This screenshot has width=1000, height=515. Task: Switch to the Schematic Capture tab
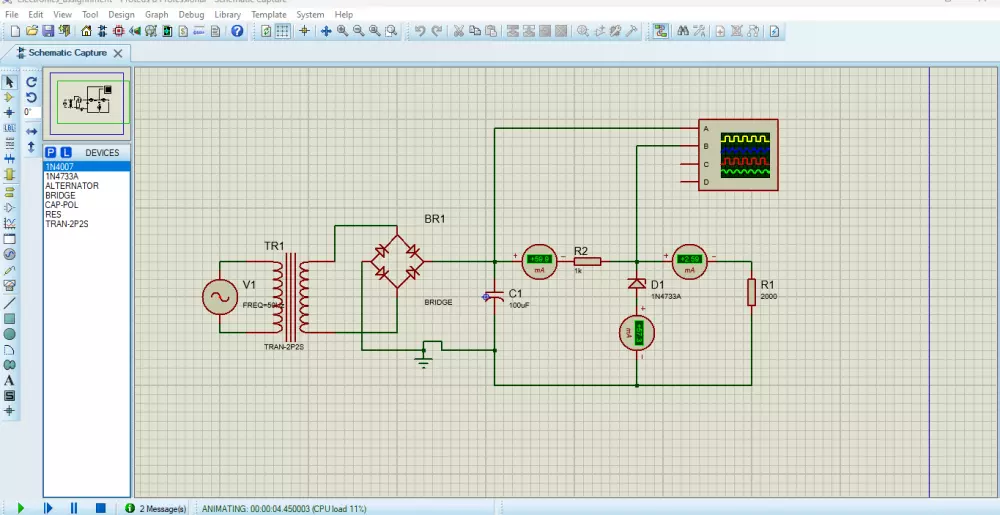pos(65,53)
